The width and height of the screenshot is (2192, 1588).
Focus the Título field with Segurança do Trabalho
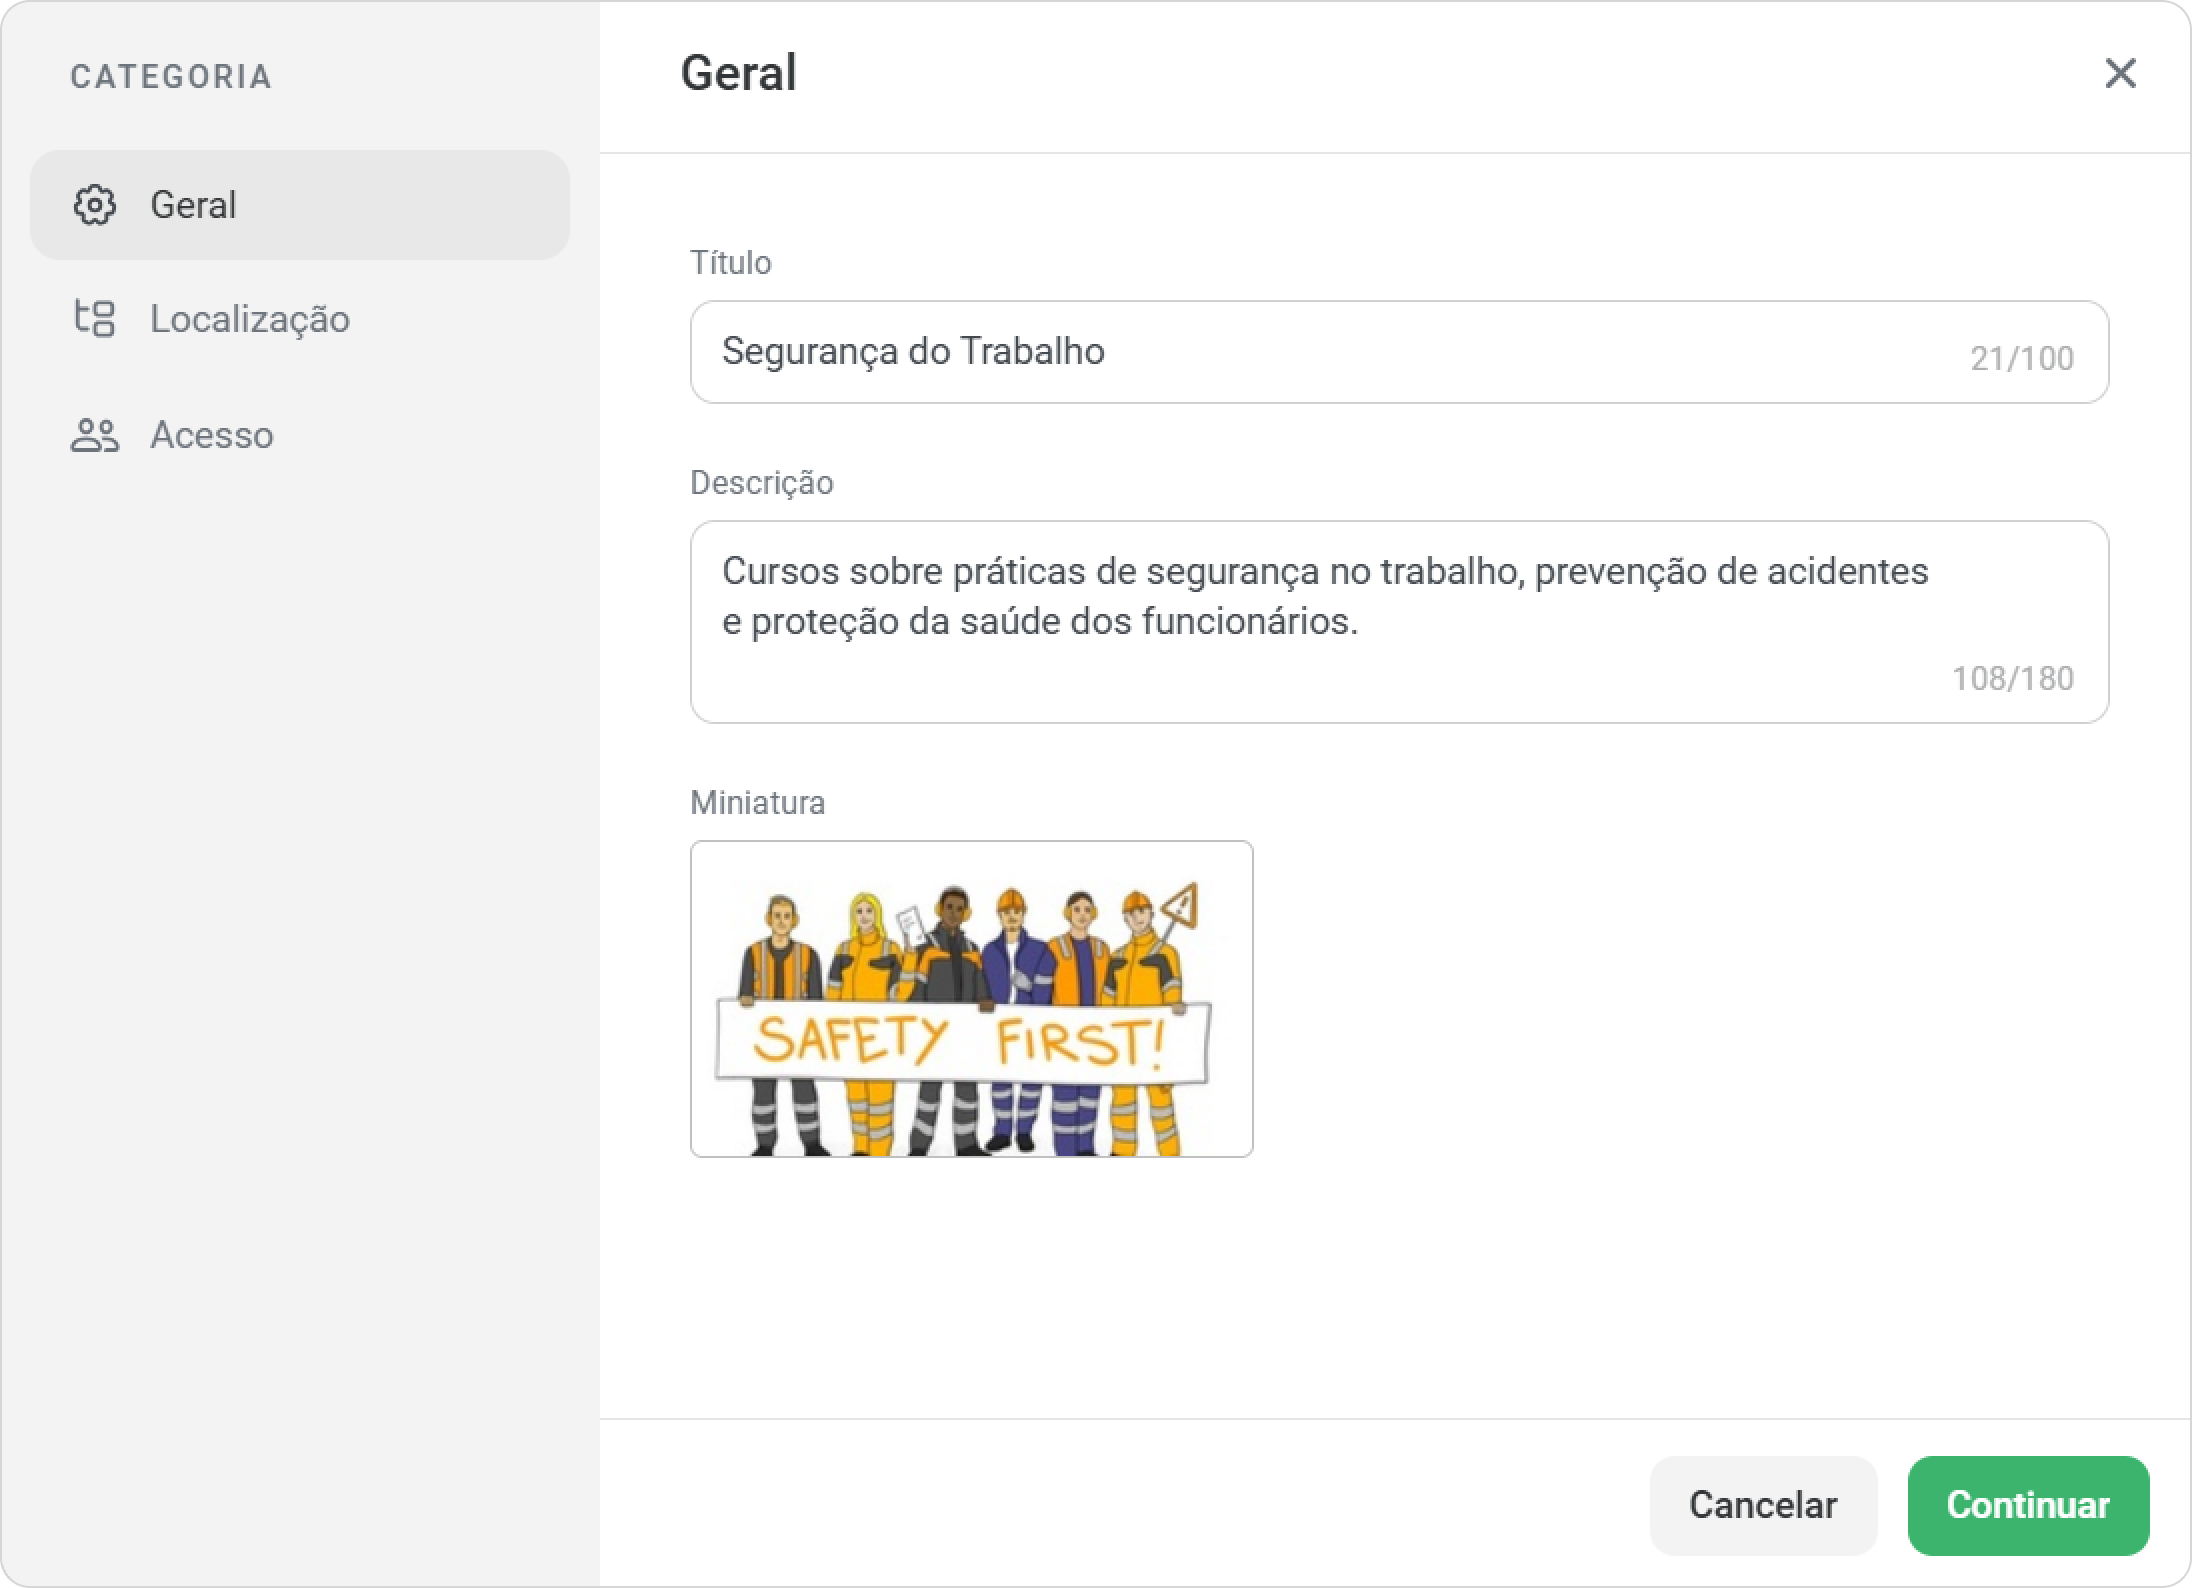(1399, 352)
